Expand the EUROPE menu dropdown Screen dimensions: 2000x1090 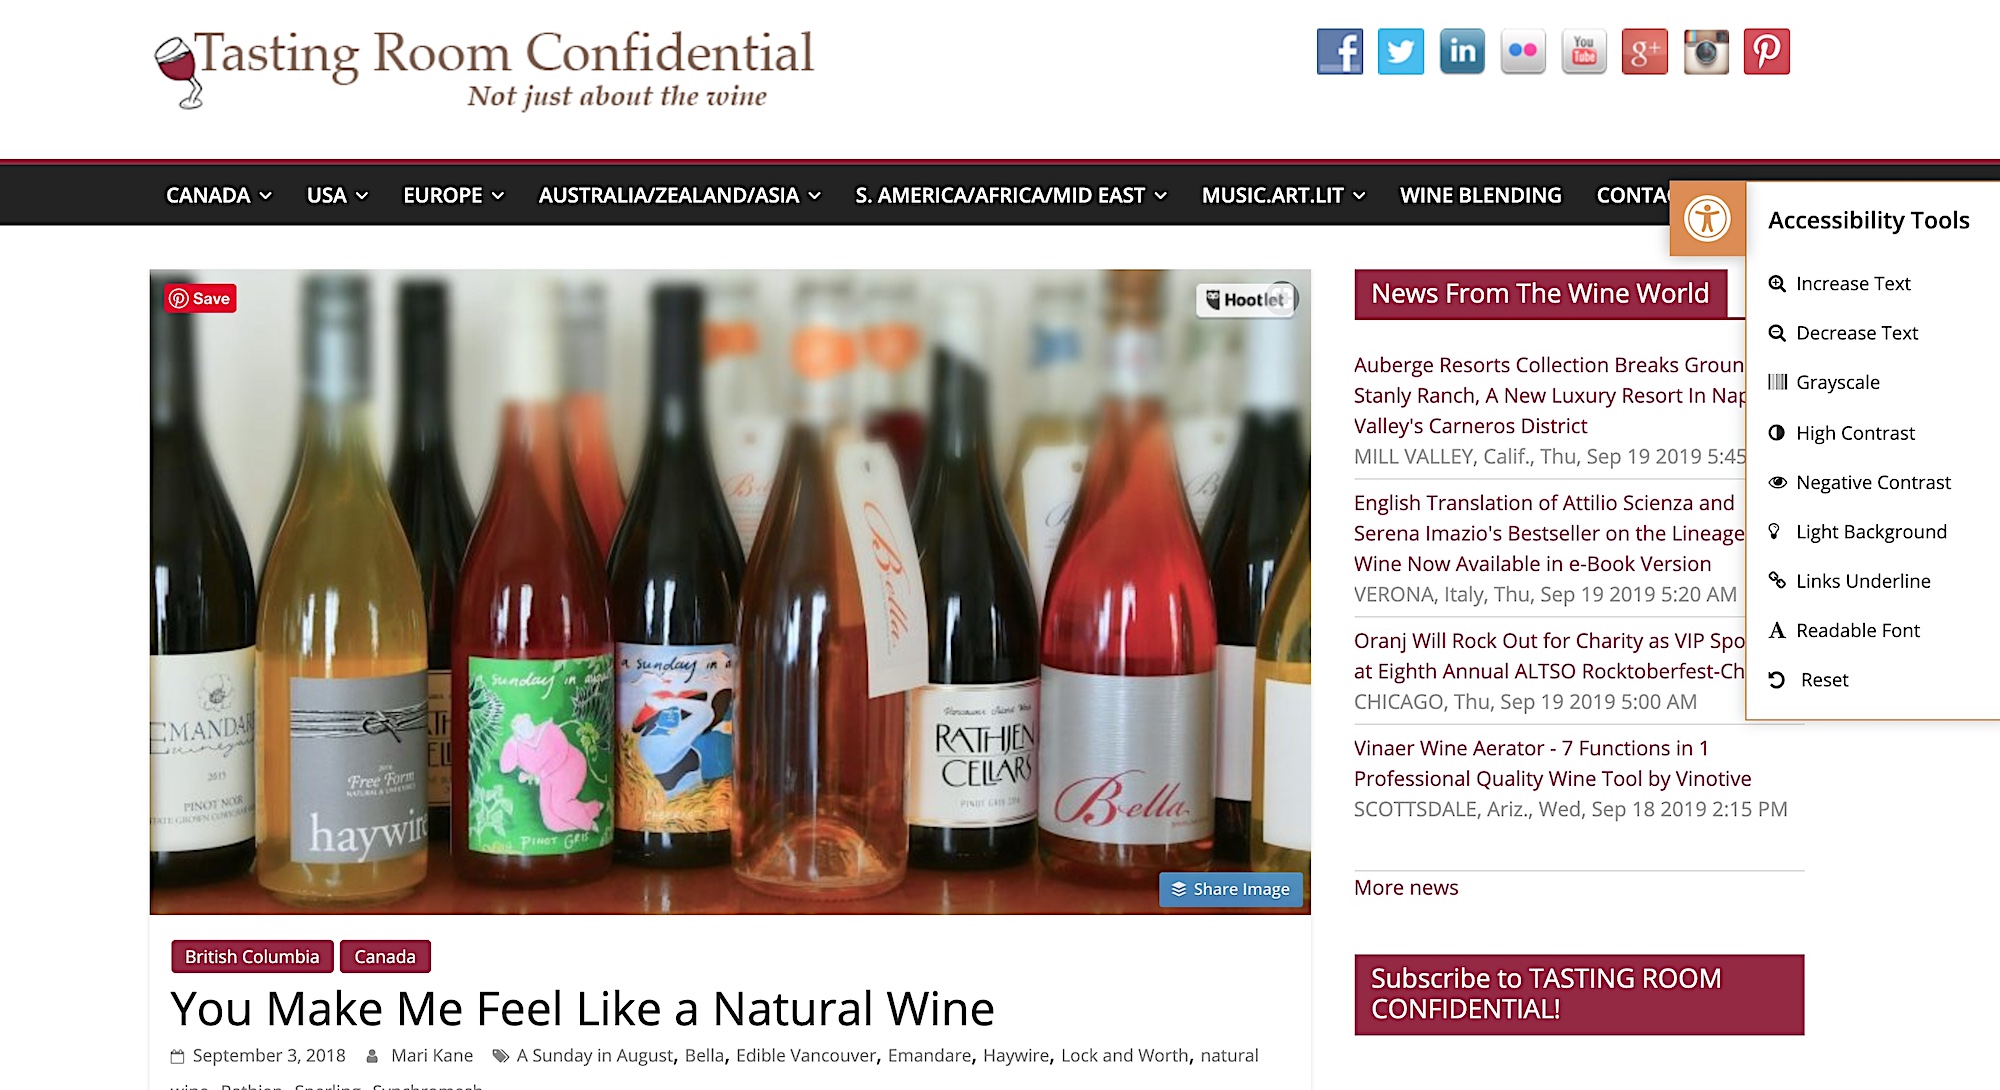click(453, 195)
